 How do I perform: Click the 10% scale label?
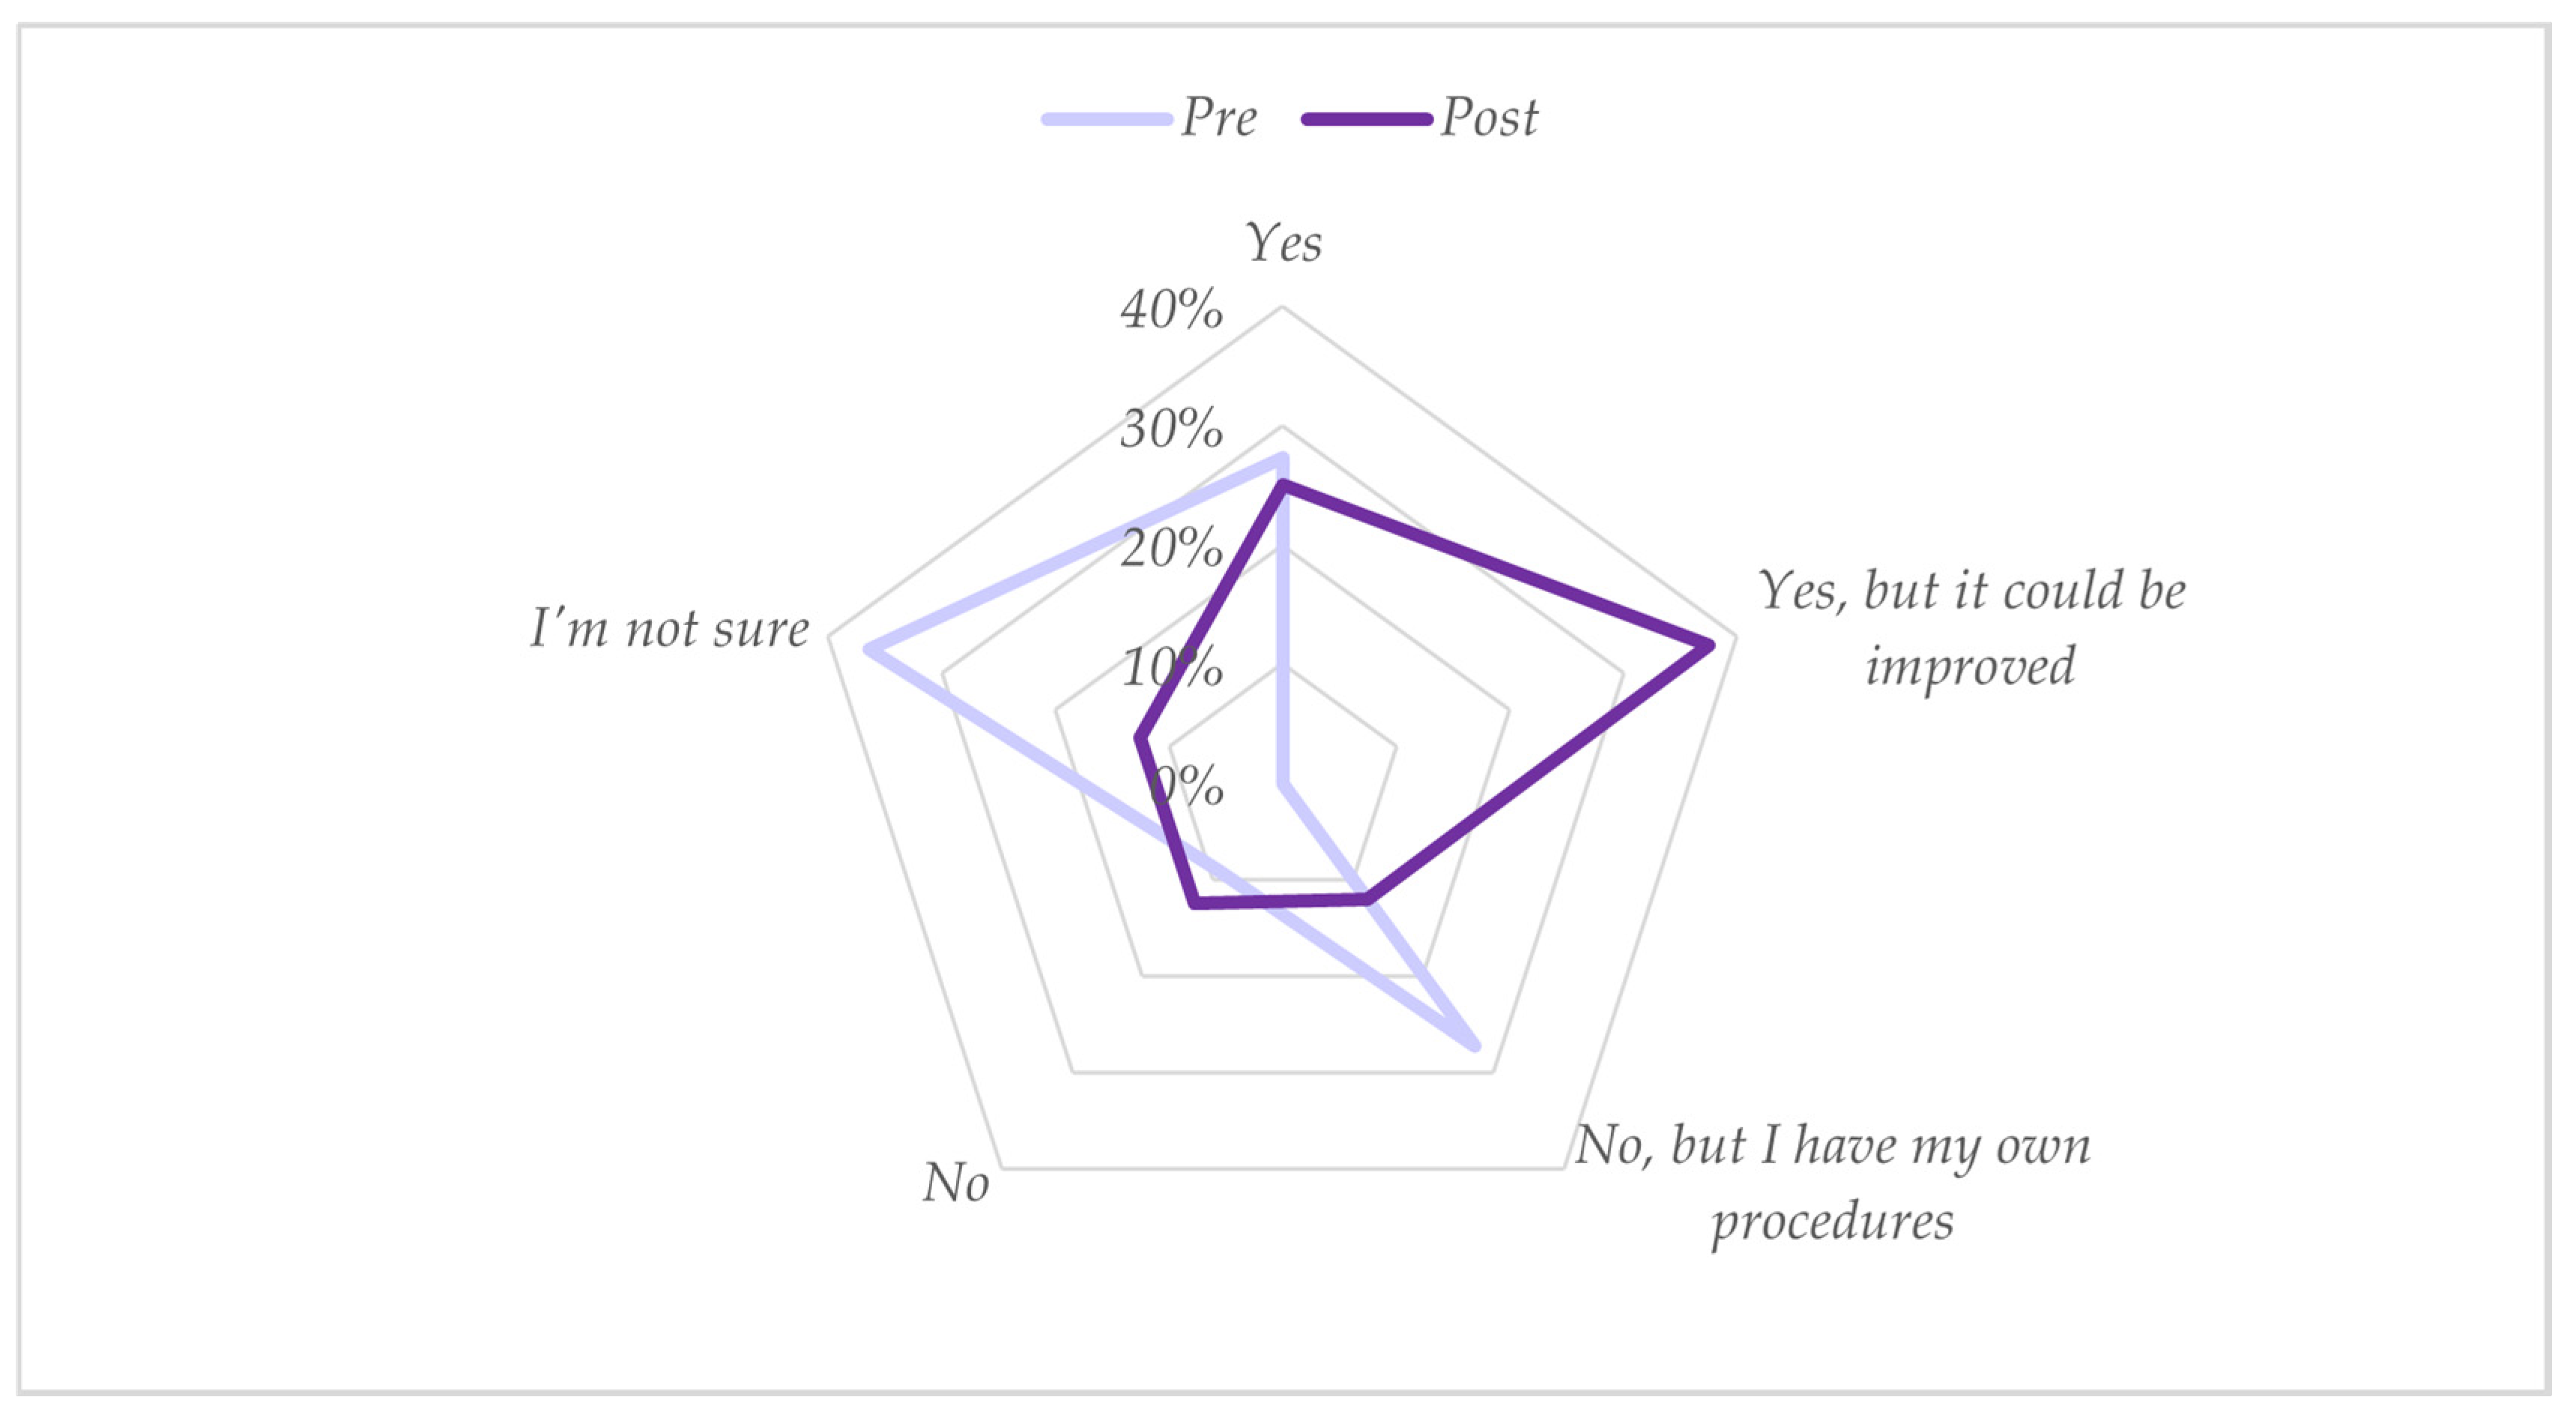[x=1171, y=667]
